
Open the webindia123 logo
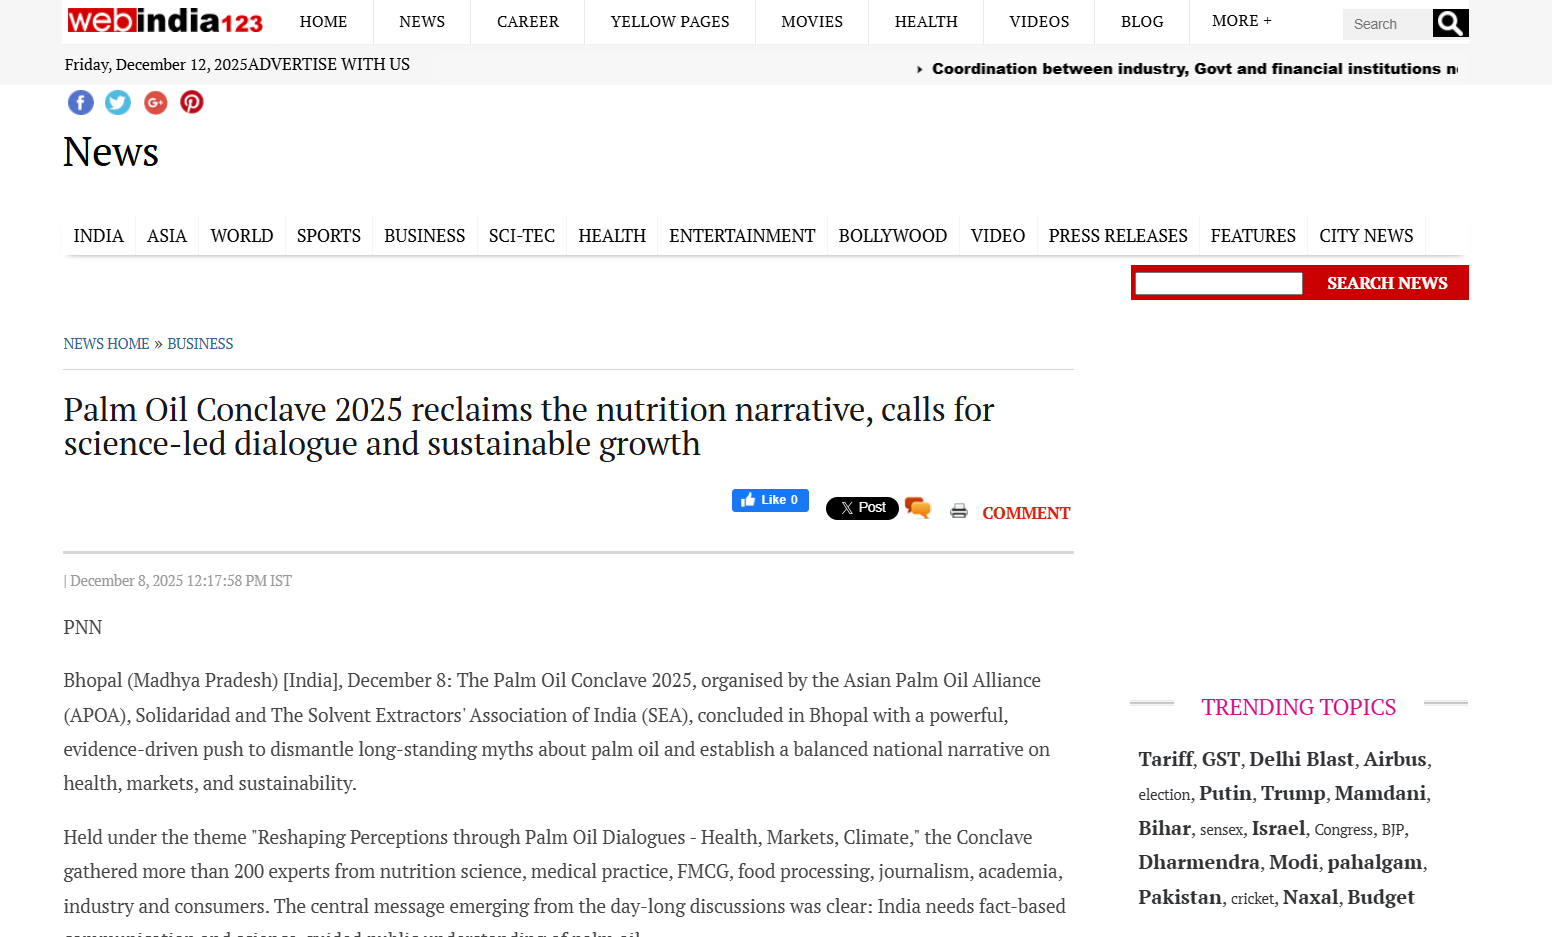pos(165,21)
